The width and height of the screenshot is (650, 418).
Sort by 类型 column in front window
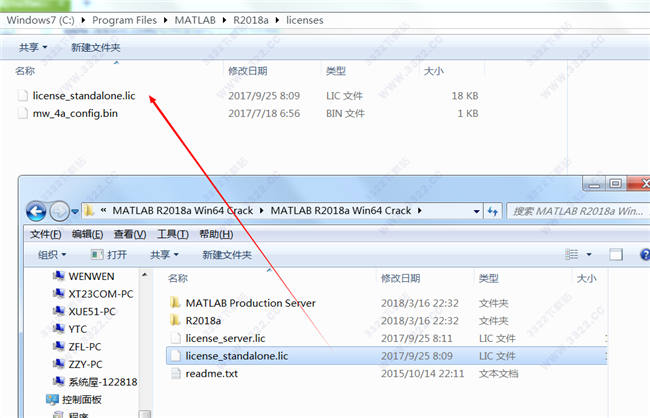point(489,278)
